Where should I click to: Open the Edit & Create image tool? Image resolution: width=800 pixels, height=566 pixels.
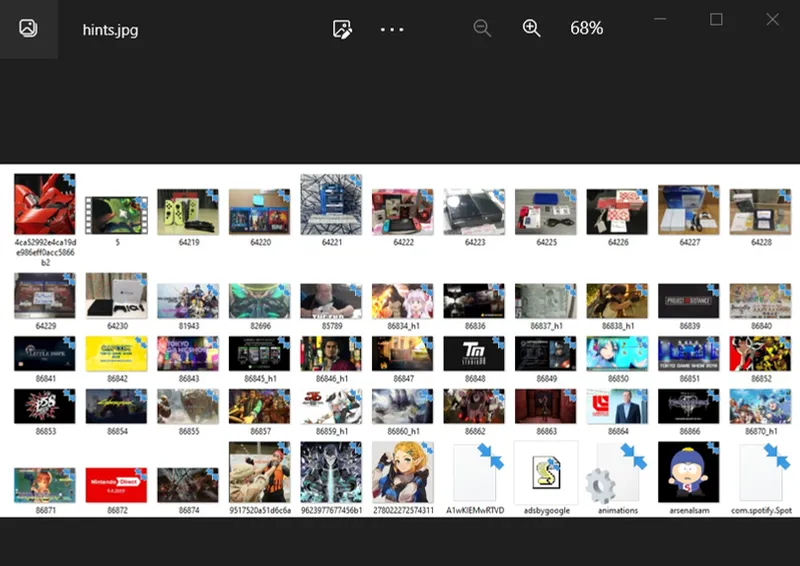[x=342, y=29]
